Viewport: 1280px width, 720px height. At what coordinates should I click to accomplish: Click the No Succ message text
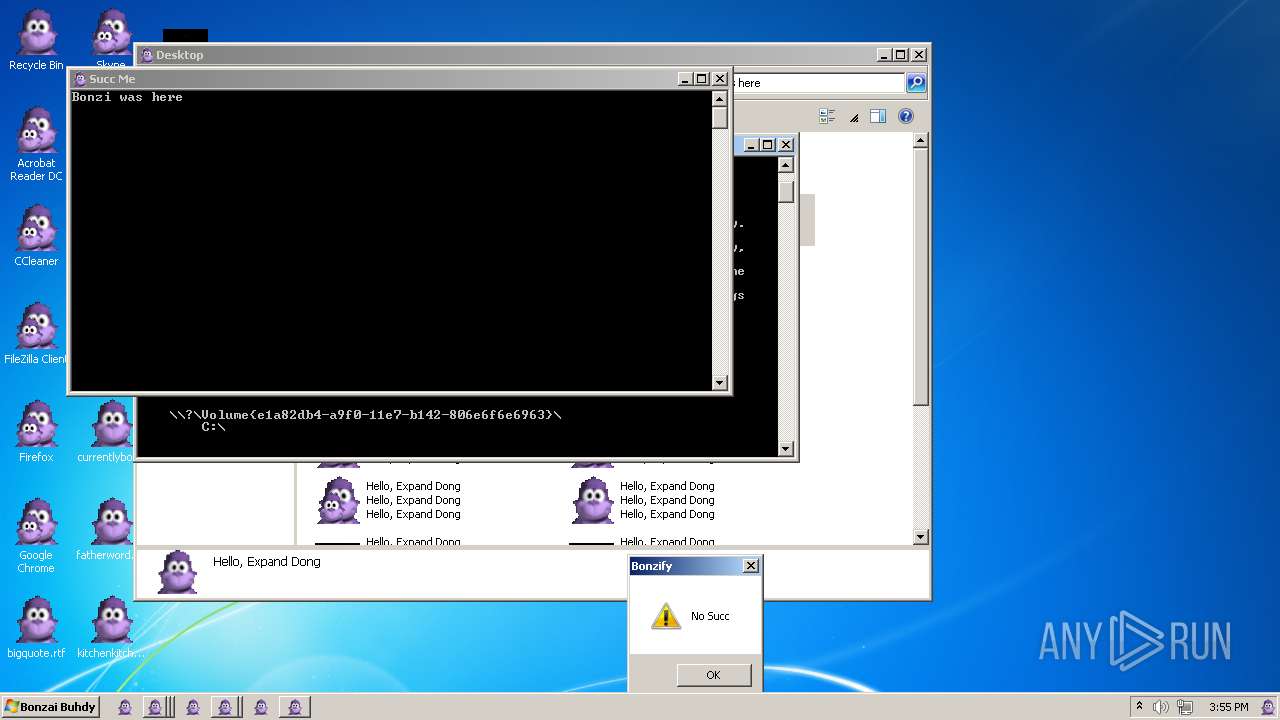click(x=710, y=616)
